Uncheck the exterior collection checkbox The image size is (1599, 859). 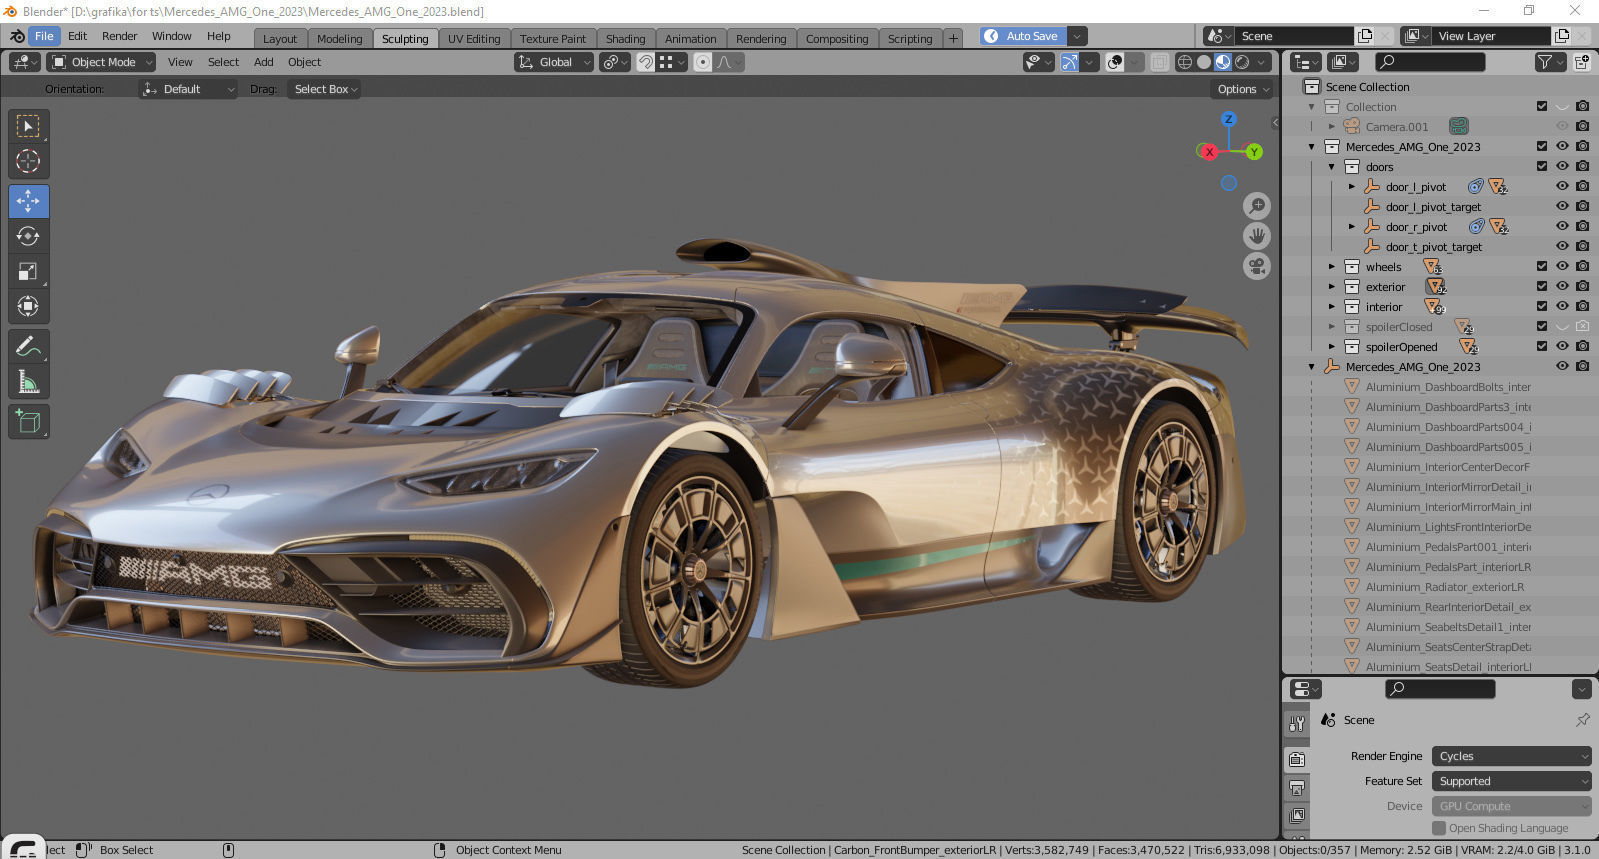(1542, 286)
